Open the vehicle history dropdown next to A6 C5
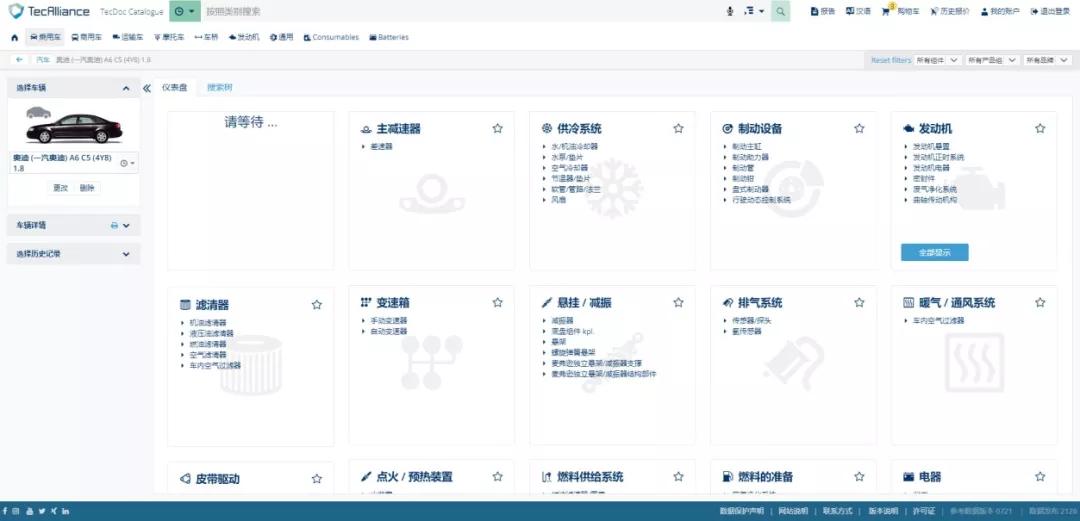Viewport: 1080px width, 521px height. tap(128, 163)
